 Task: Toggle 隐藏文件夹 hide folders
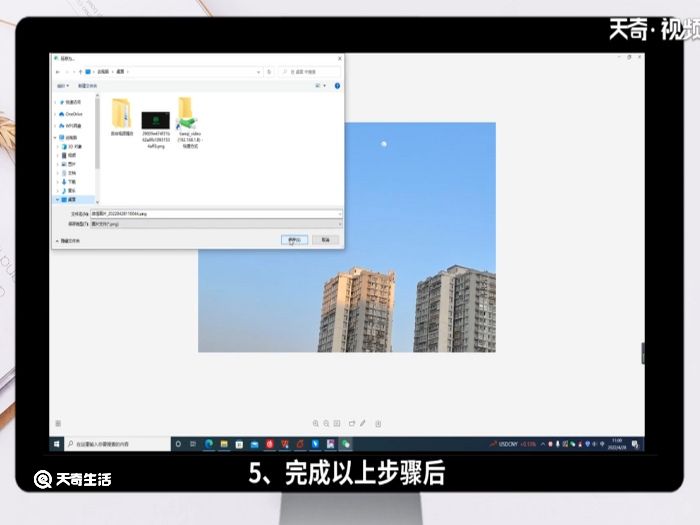click(x=67, y=241)
